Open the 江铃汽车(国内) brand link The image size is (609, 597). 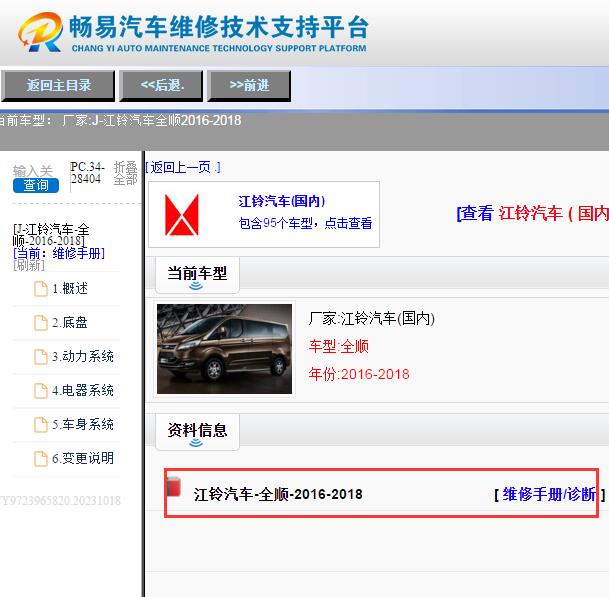pos(282,201)
